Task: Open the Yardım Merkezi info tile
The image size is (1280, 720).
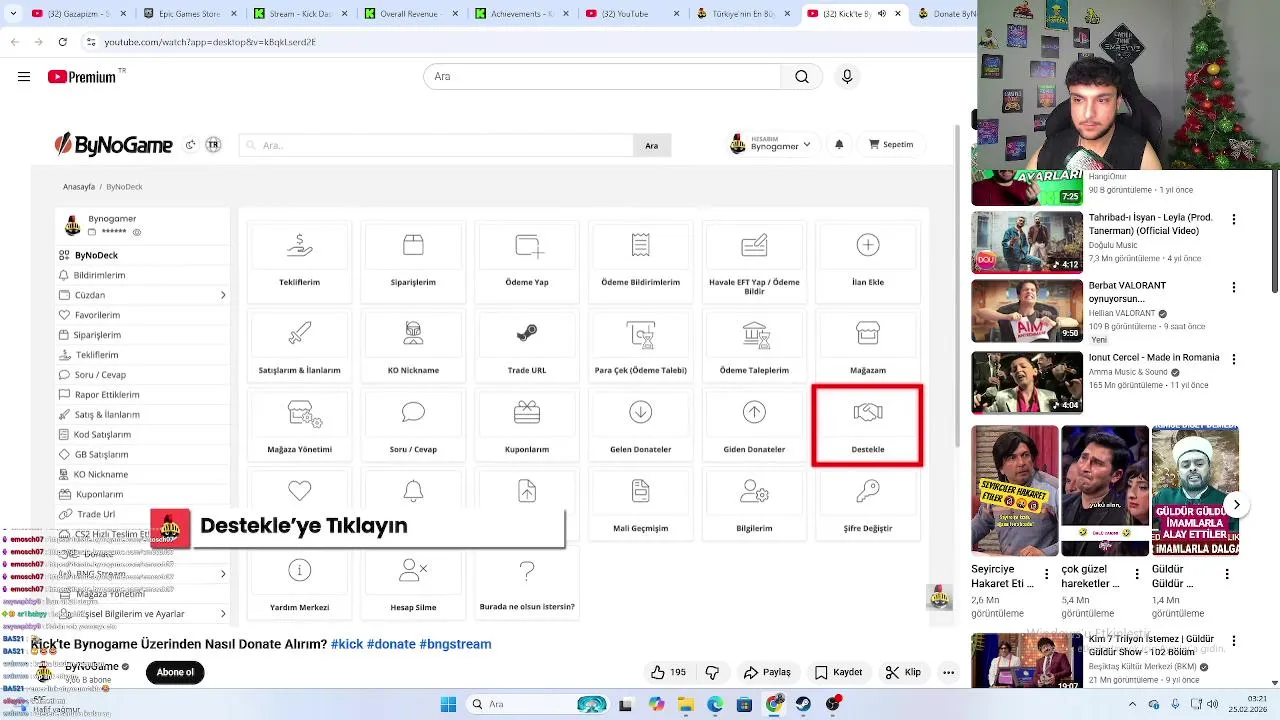Action: coord(299,584)
